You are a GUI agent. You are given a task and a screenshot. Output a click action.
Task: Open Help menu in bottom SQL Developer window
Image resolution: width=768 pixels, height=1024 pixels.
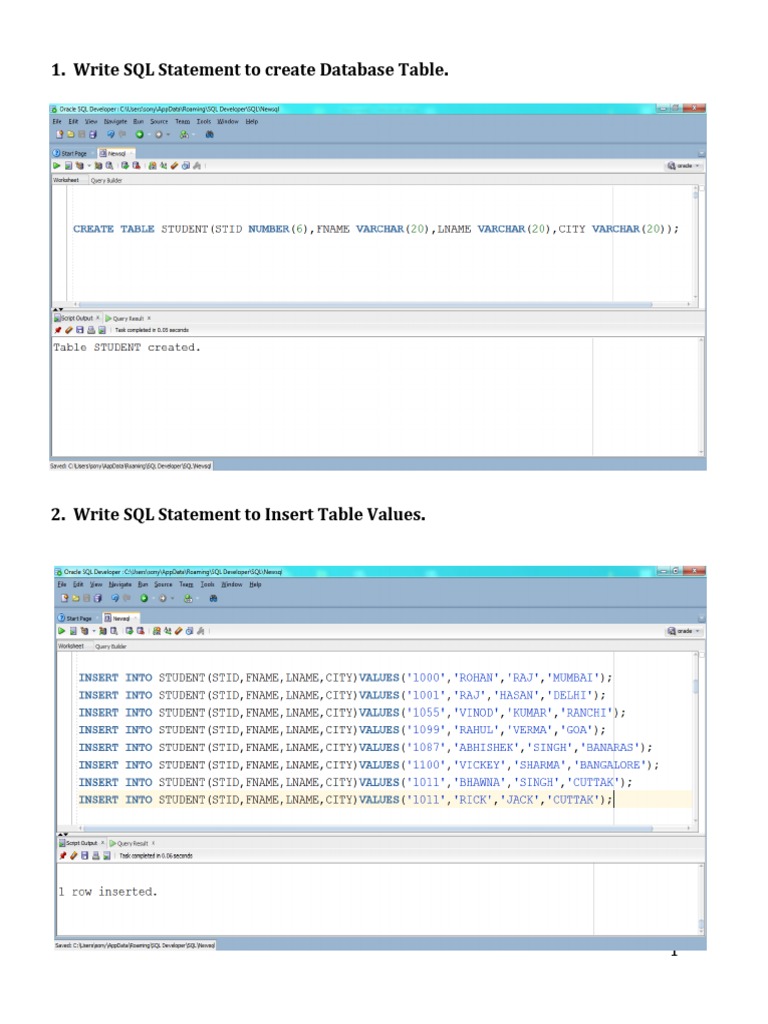[255, 584]
